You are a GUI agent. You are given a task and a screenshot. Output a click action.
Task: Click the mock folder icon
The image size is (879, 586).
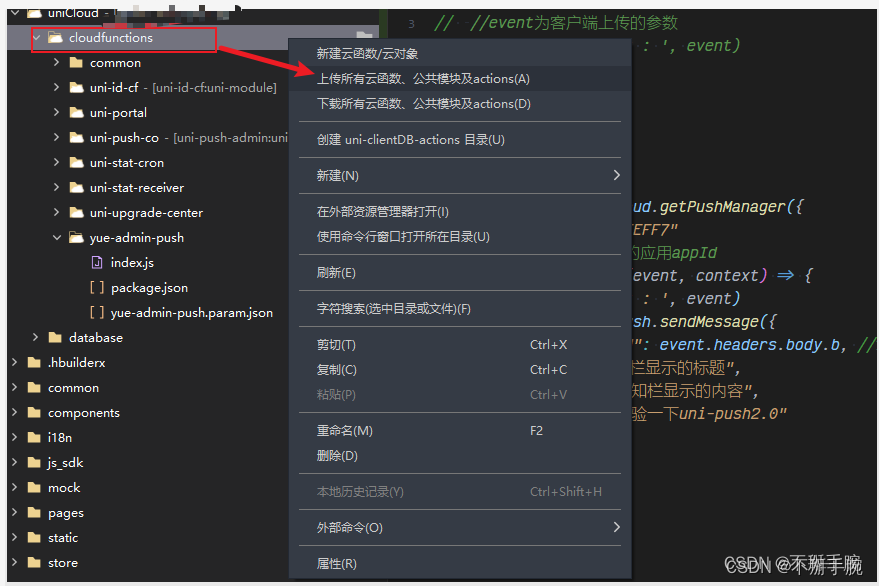(34, 487)
